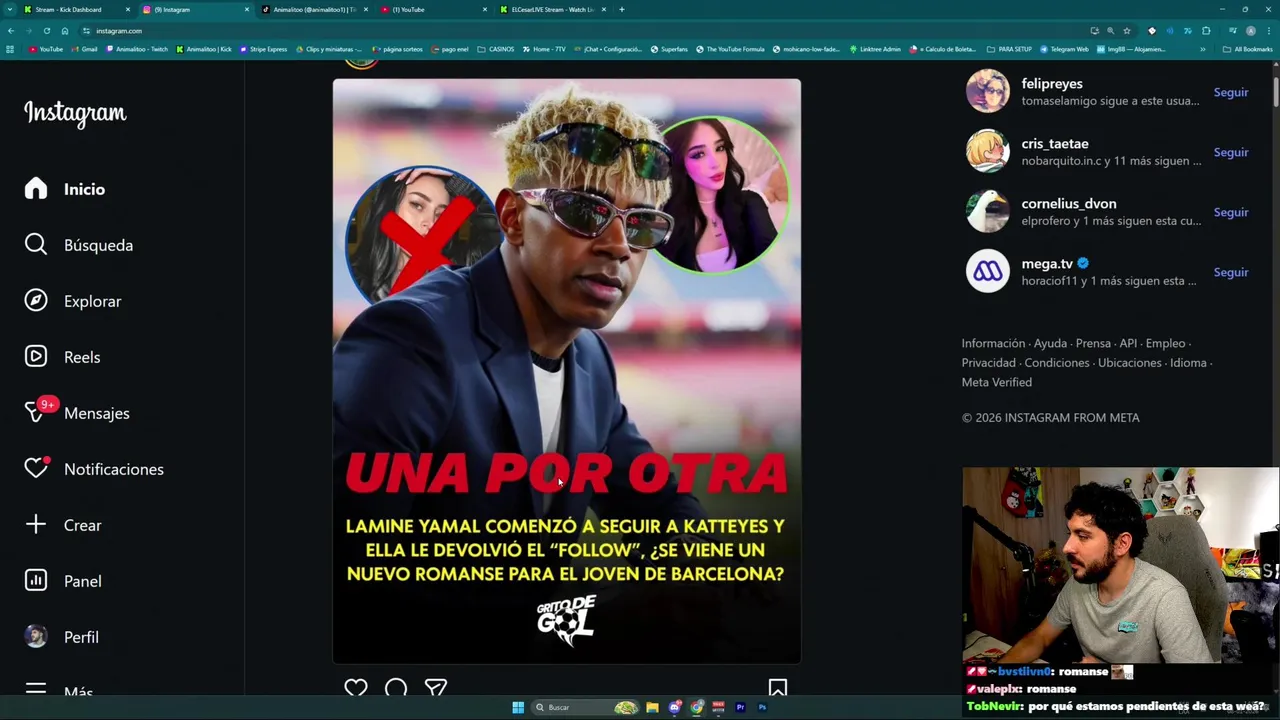Viewport: 1280px width, 720px height.
Task: Open Discord from taskbar
Action: [674, 707]
